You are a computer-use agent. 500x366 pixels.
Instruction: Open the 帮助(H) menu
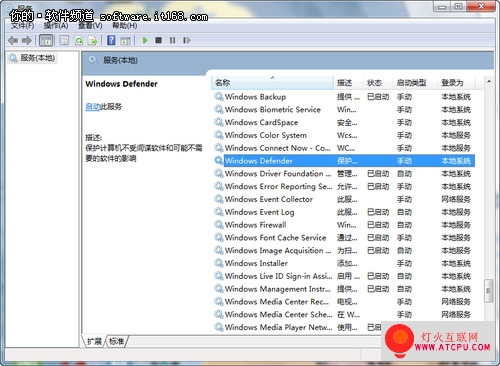tap(125, 26)
